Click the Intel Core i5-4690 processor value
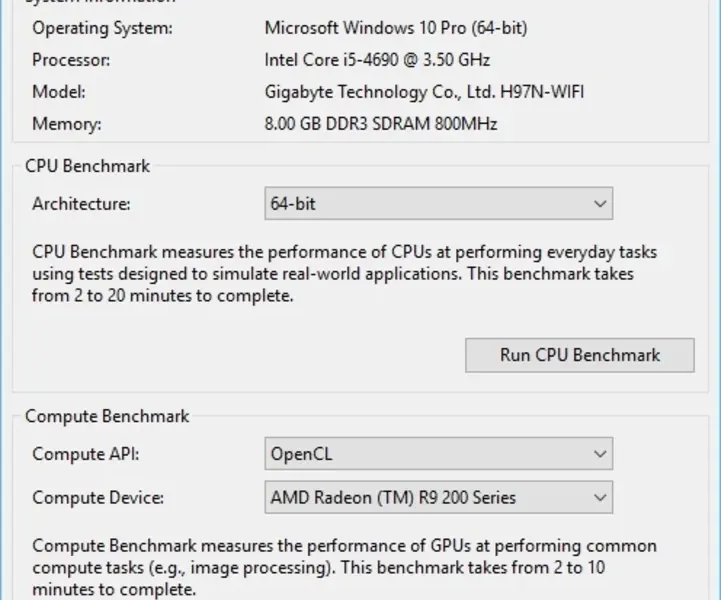Image resolution: width=721 pixels, height=600 pixels. [x=377, y=60]
